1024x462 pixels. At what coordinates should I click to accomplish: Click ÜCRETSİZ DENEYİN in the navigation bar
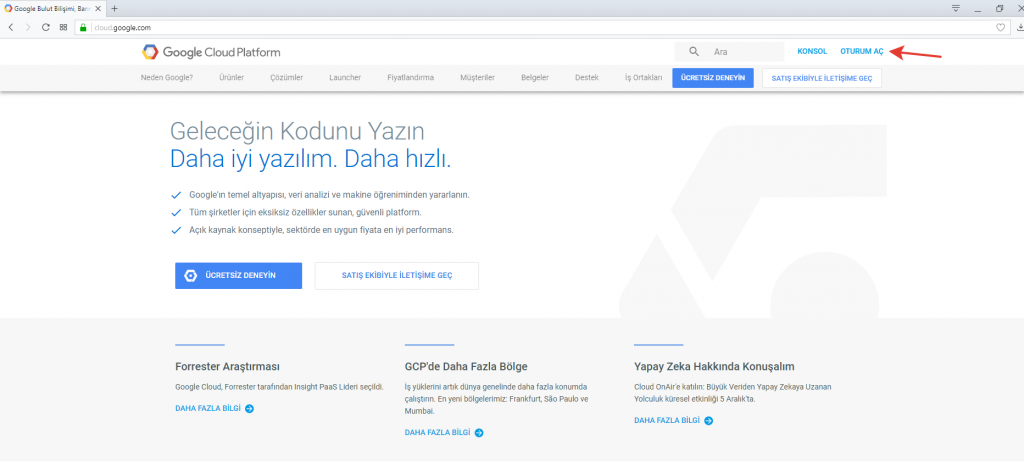click(712, 78)
